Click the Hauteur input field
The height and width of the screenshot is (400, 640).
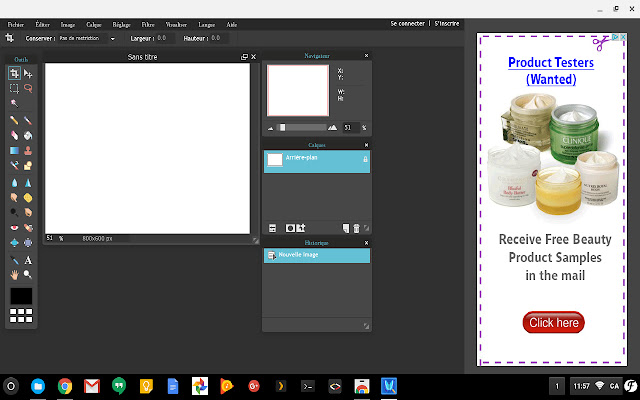click(x=219, y=38)
